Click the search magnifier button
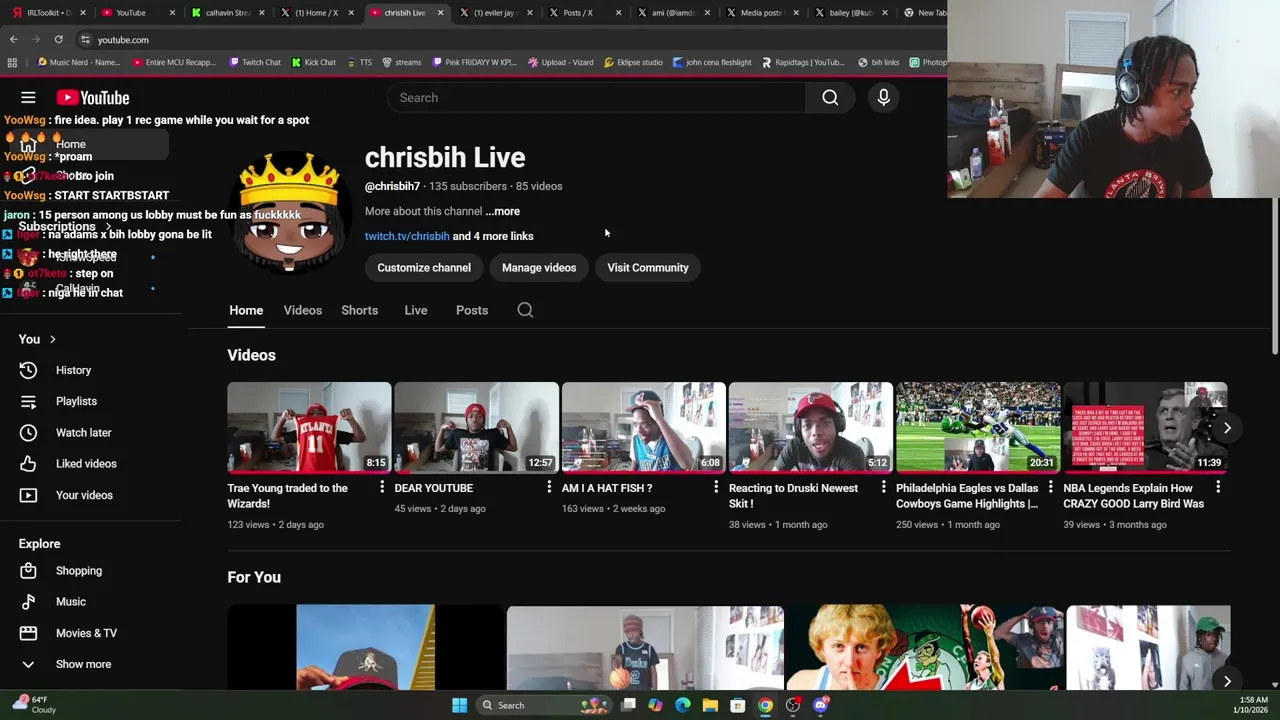This screenshot has width=1280, height=720. (830, 97)
